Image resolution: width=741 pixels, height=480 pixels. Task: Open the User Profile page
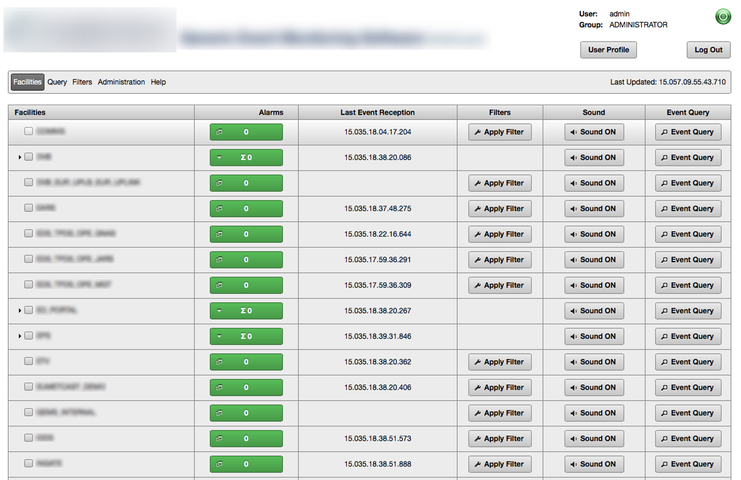[x=608, y=49]
